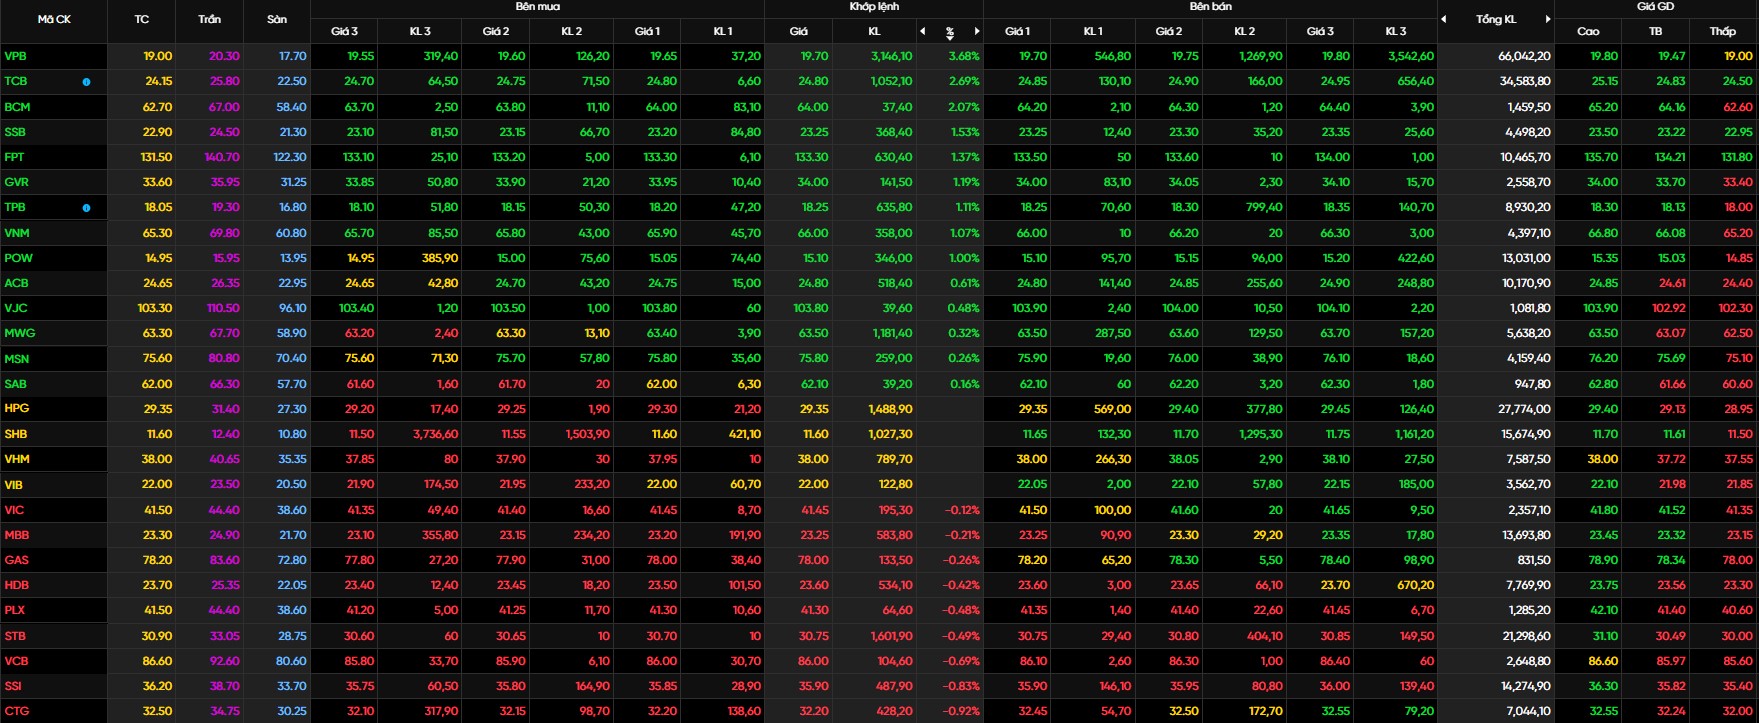Click the right arrow beside Tổng KL header
The height and width of the screenshot is (723, 1759).
[x=1548, y=19]
